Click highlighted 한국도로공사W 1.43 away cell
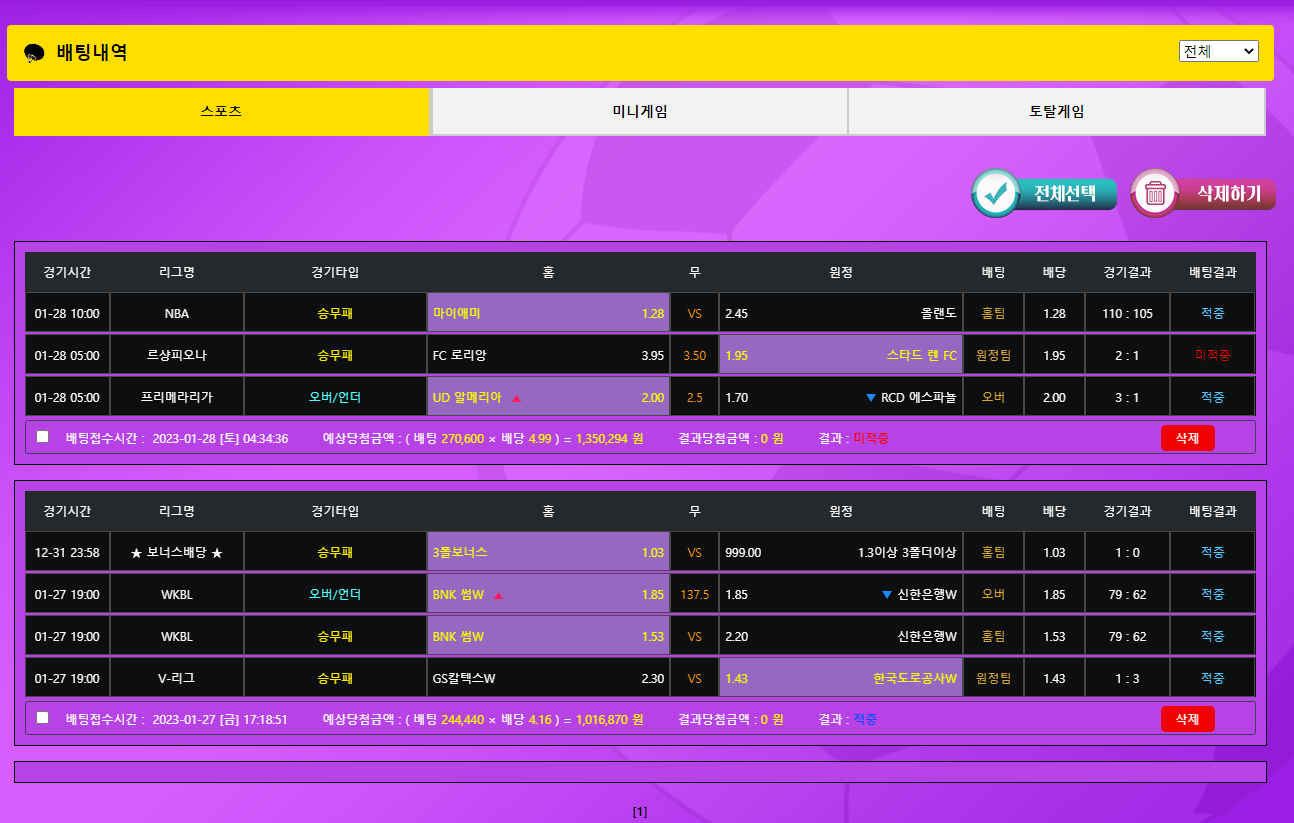The width and height of the screenshot is (1294, 823). coord(840,679)
